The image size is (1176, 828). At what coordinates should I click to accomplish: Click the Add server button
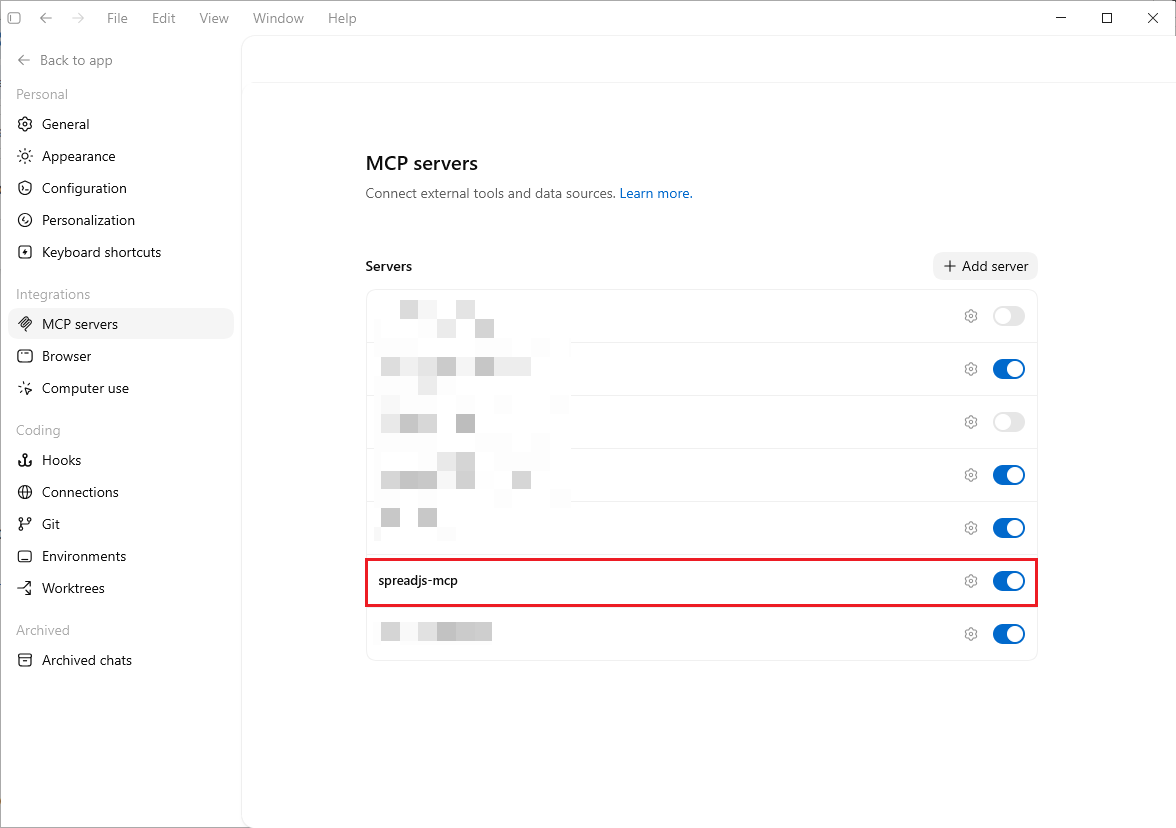(986, 266)
